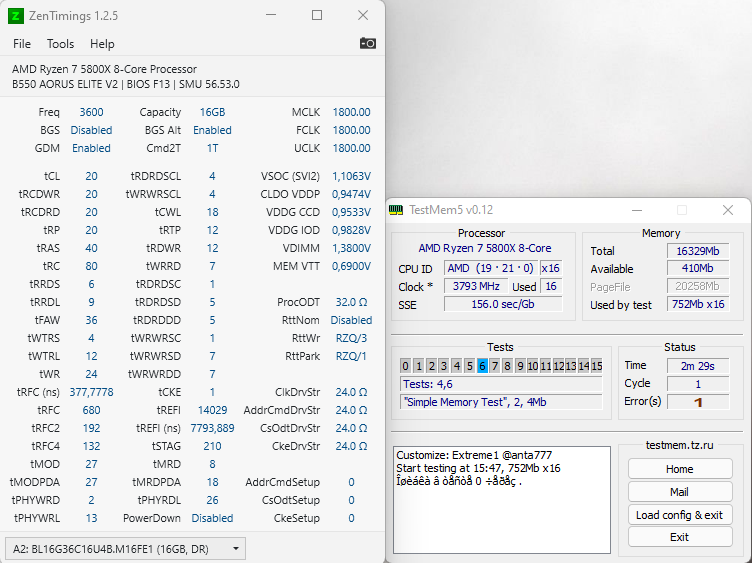Click the Cmd2T value 1T

[x=212, y=148]
